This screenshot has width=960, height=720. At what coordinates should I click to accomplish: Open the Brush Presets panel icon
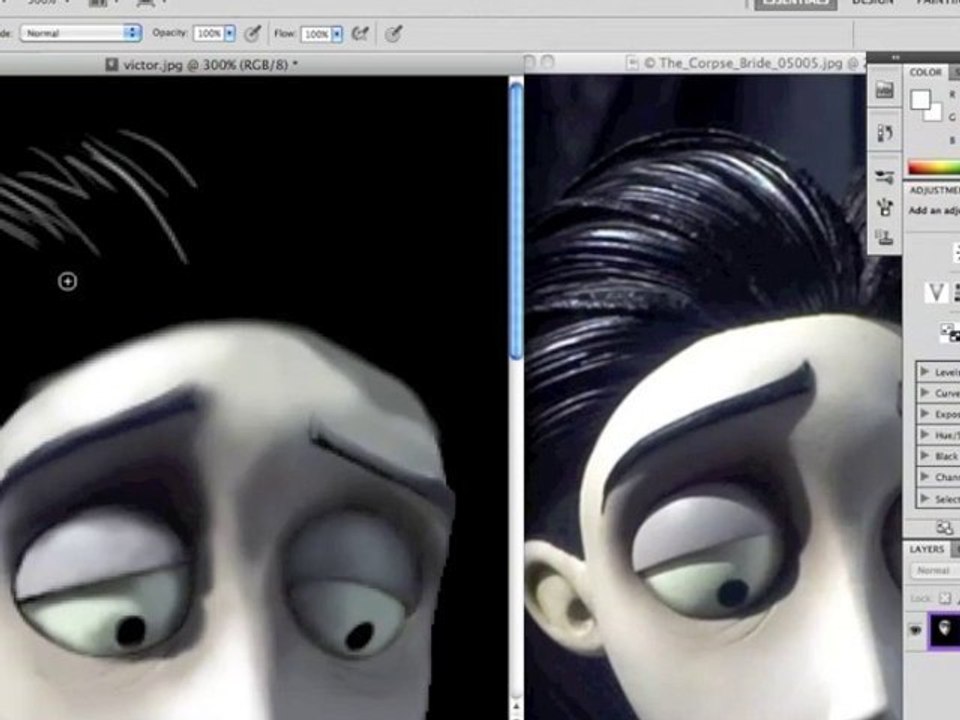[x=884, y=208]
